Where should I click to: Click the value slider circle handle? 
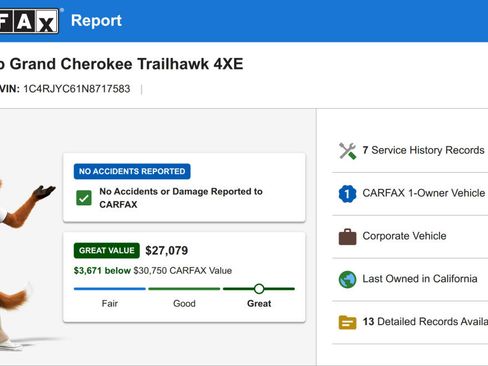point(259,289)
